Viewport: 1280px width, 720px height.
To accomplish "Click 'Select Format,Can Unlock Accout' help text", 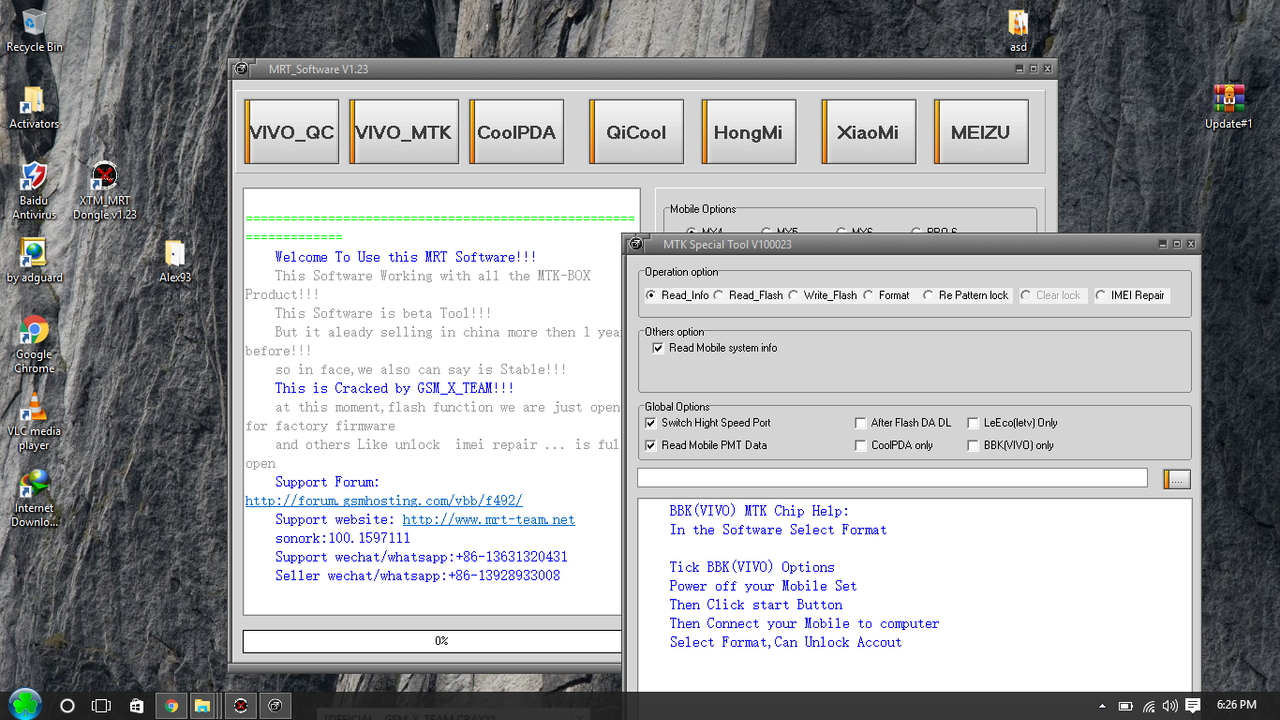I will coord(786,642).
